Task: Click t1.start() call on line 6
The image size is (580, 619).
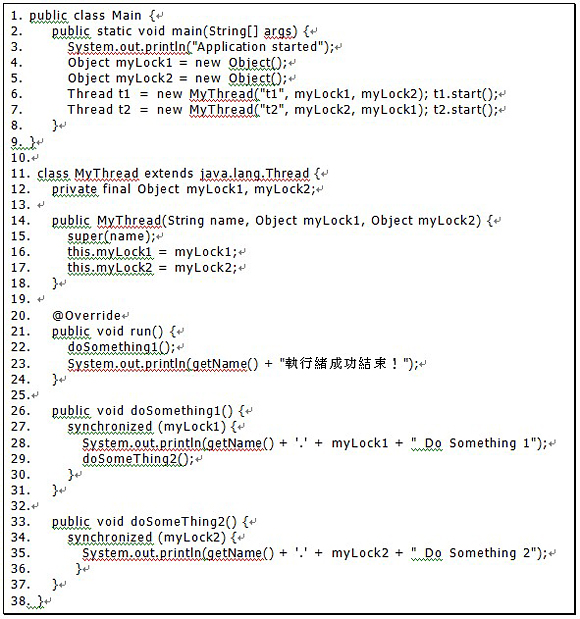Action: click(x=466, y=94)
